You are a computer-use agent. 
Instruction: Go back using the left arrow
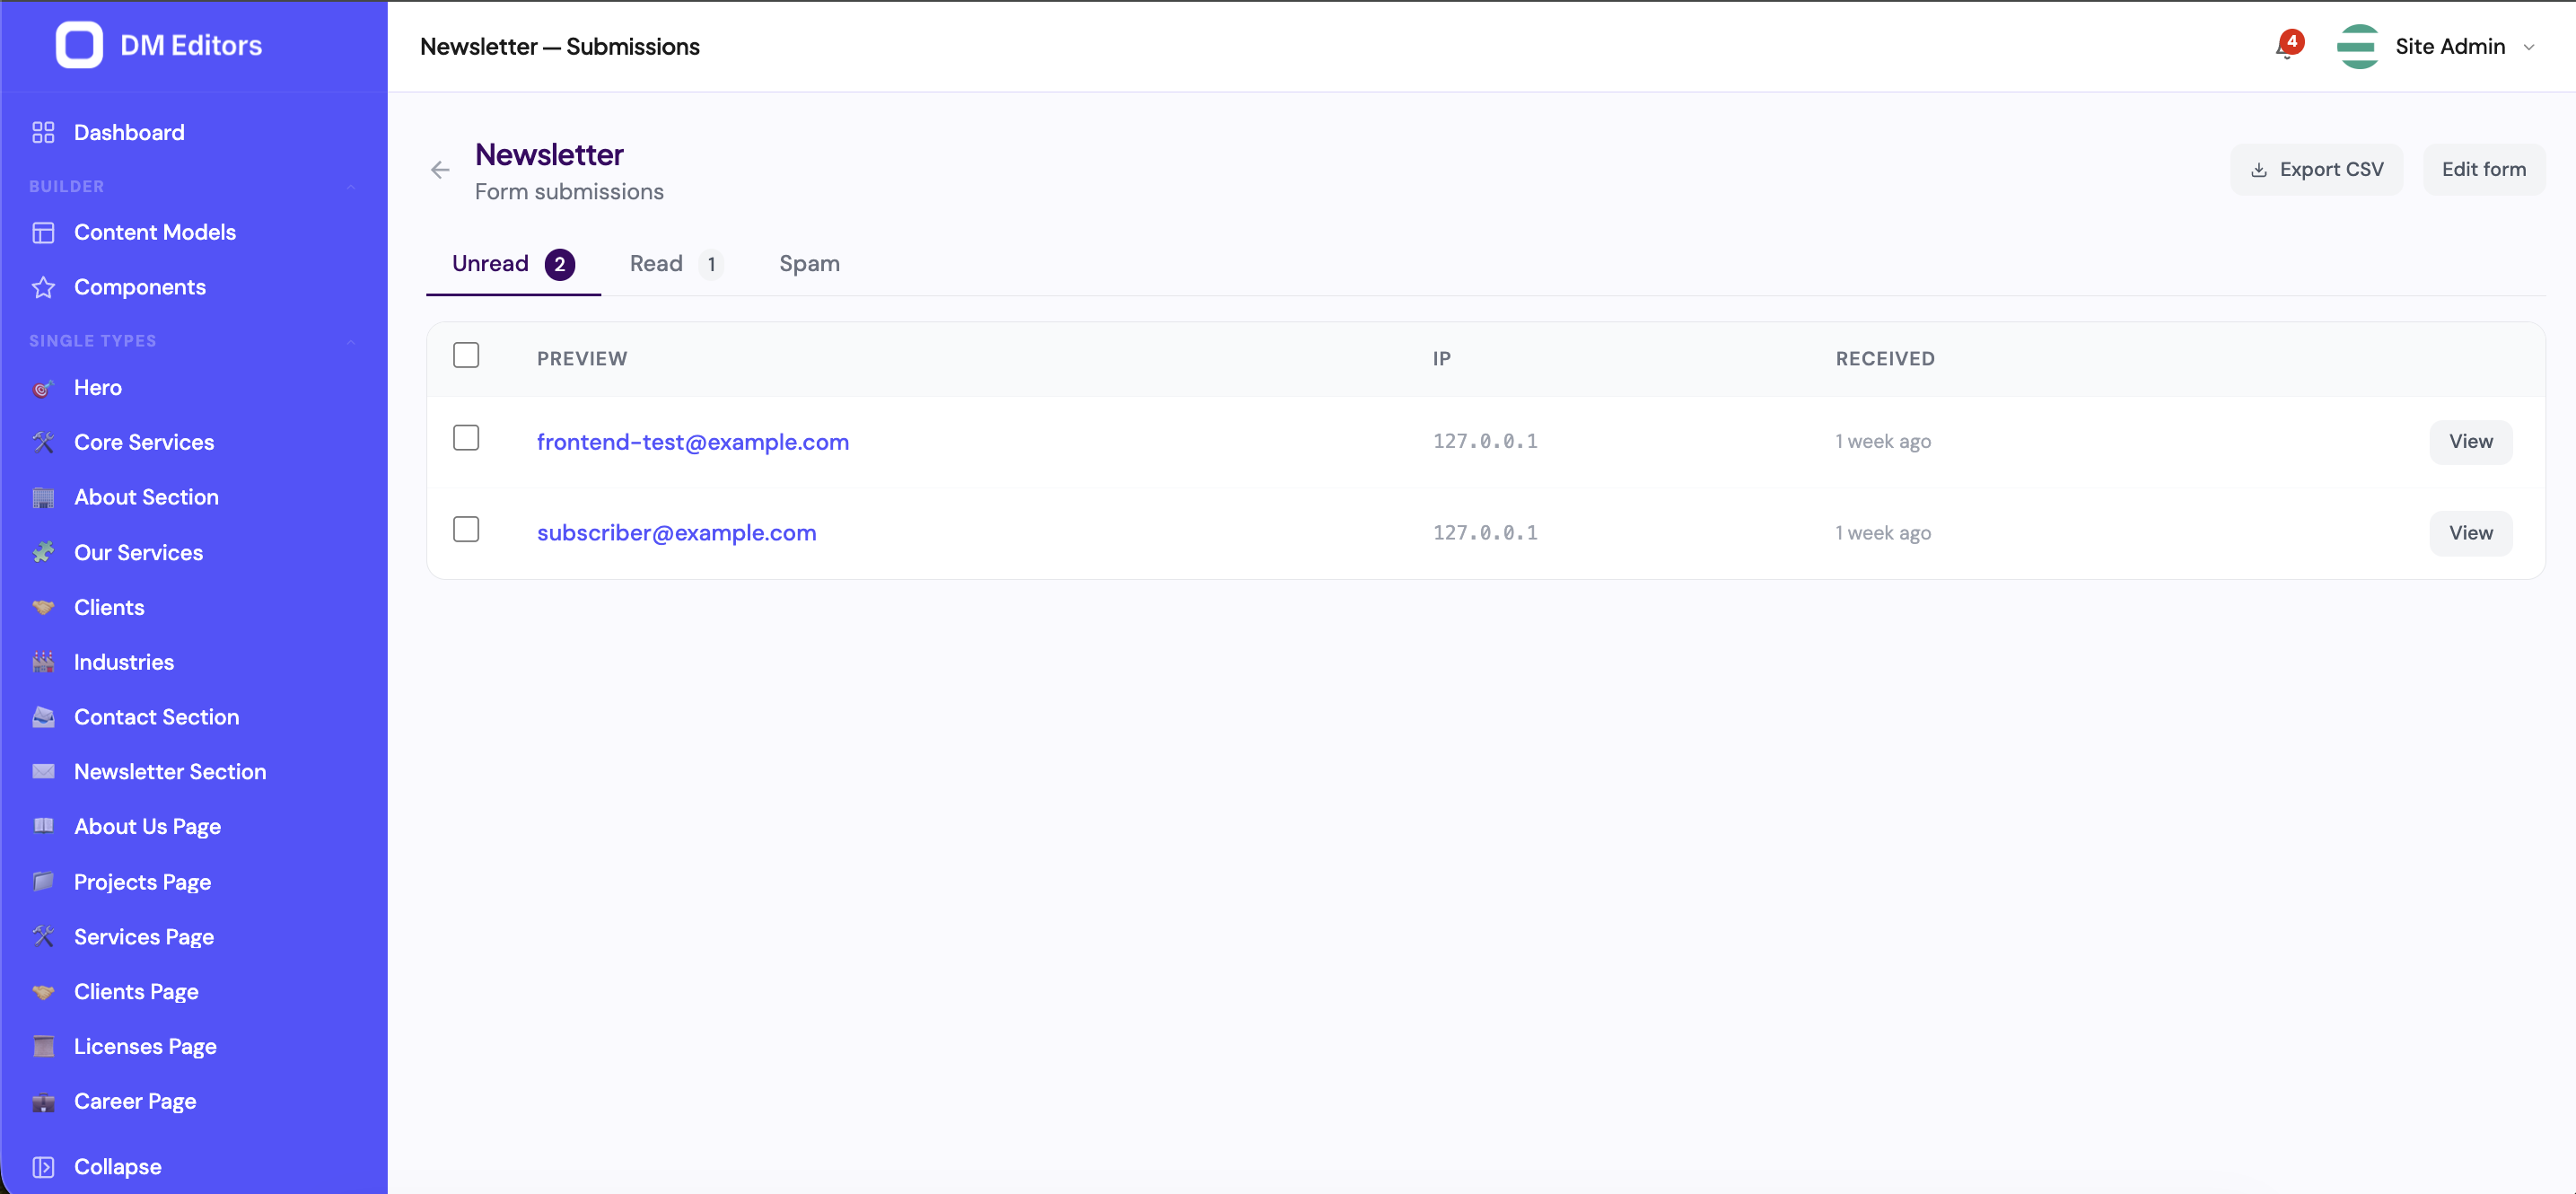tap(440, 170)
